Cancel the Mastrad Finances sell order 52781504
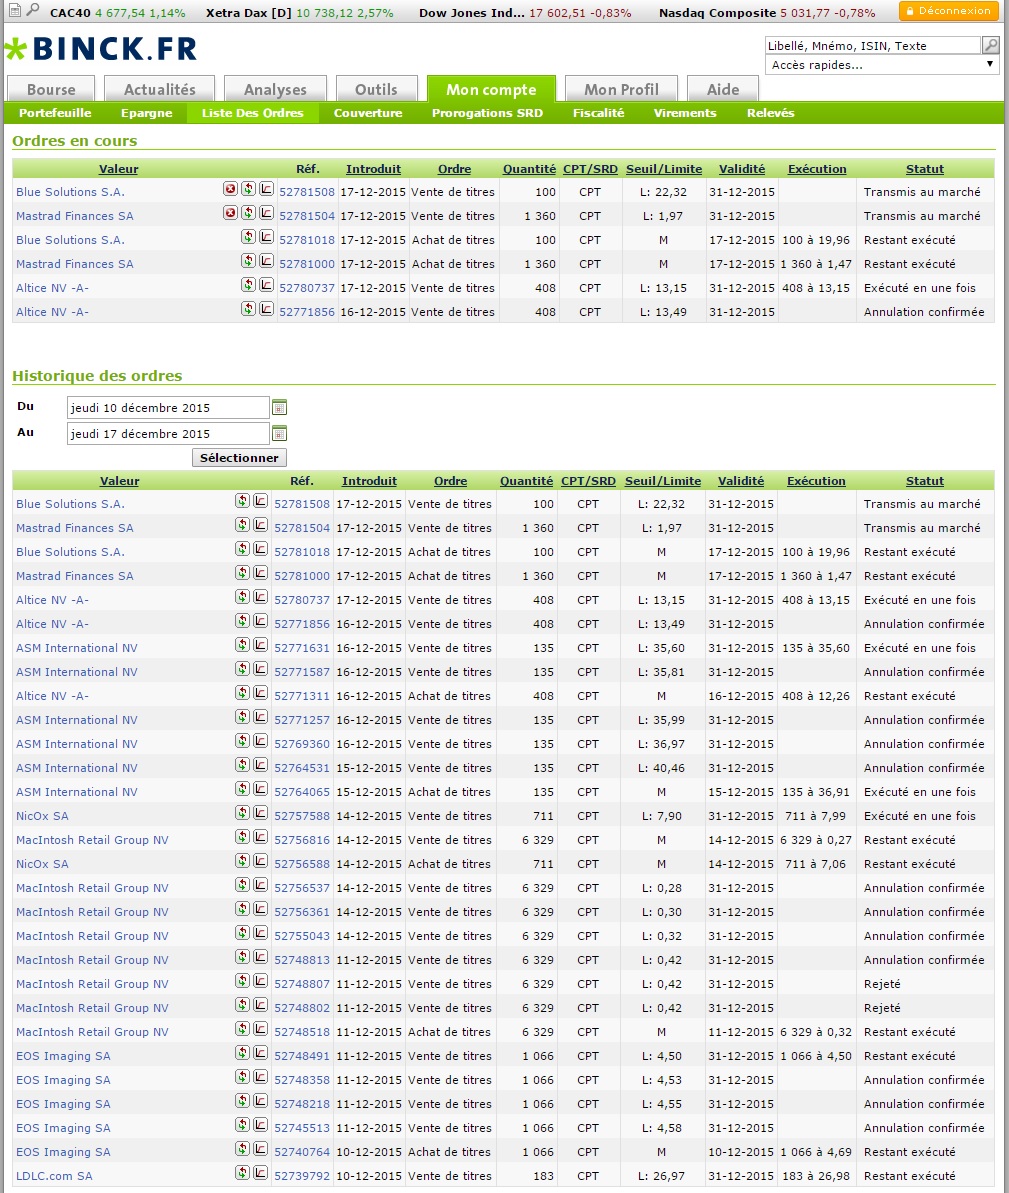1009x1193 pixels. 230,213
